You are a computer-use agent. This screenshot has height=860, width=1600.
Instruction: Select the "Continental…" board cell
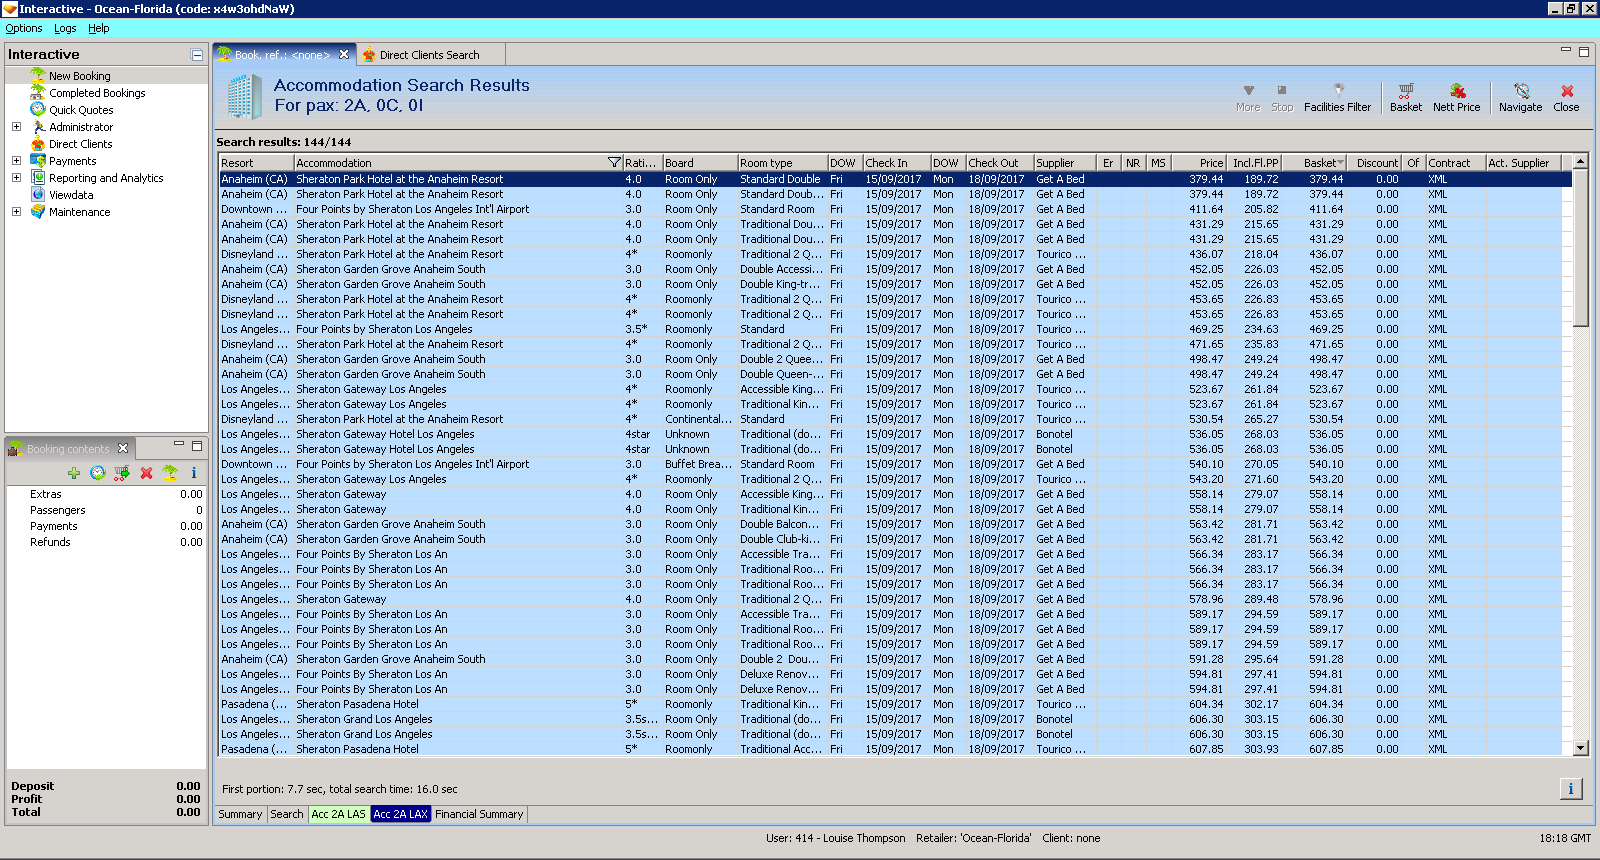point(698,419)
